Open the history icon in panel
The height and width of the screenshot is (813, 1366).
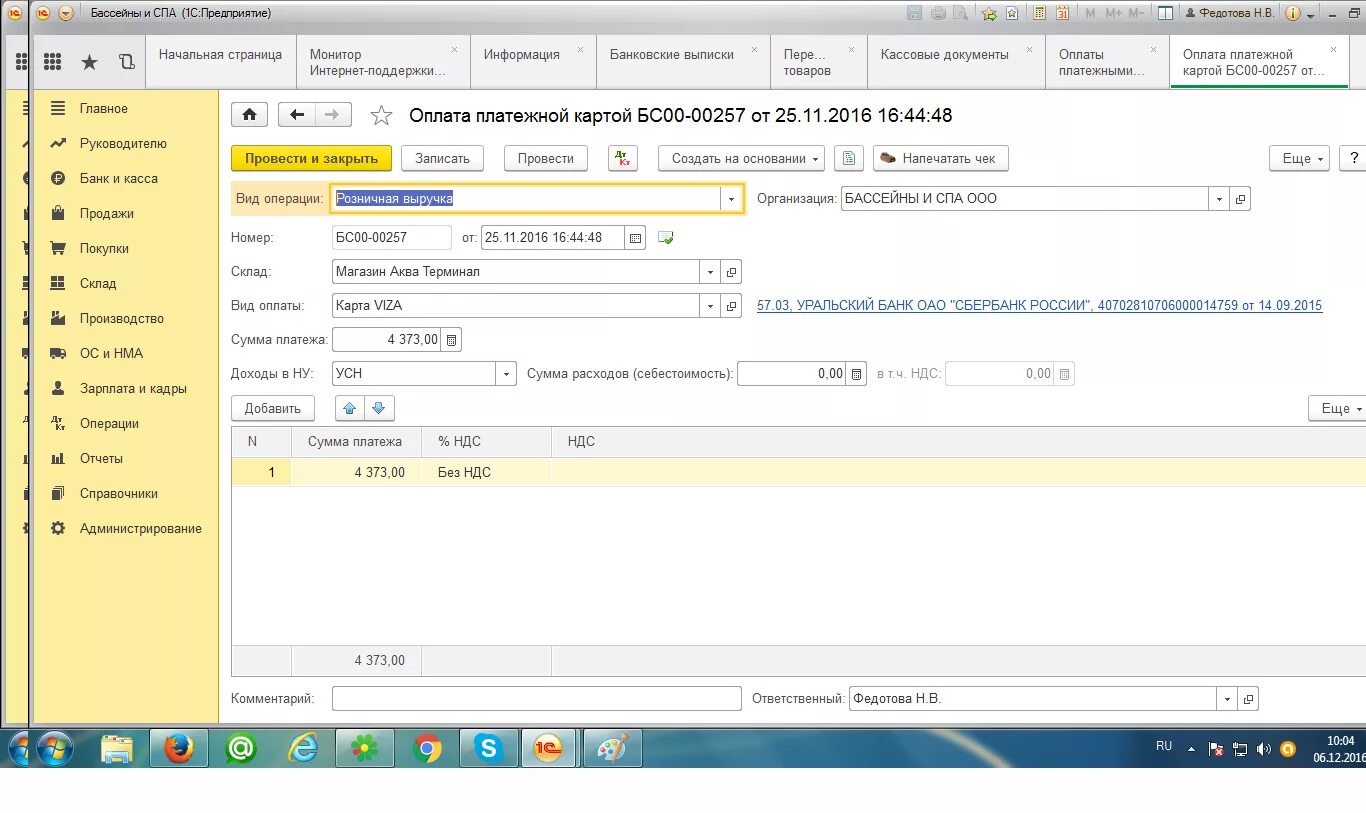126,62
